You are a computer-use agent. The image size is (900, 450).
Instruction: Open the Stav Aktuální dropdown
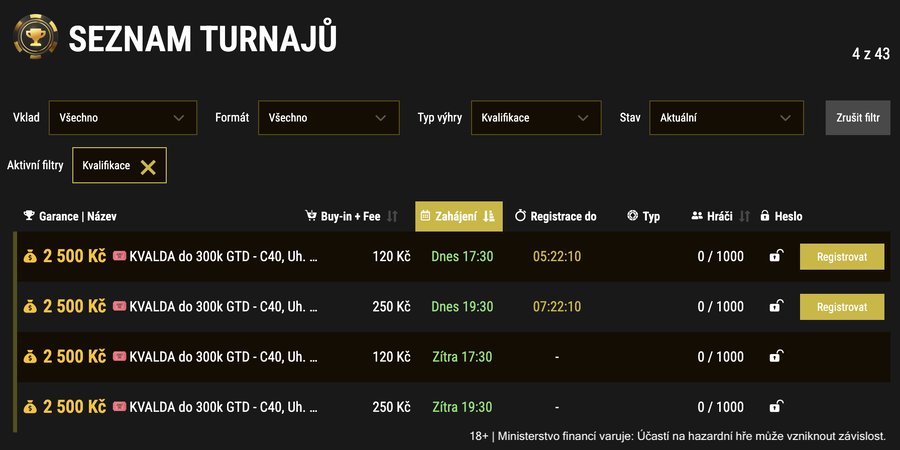[x=727, y=118]
